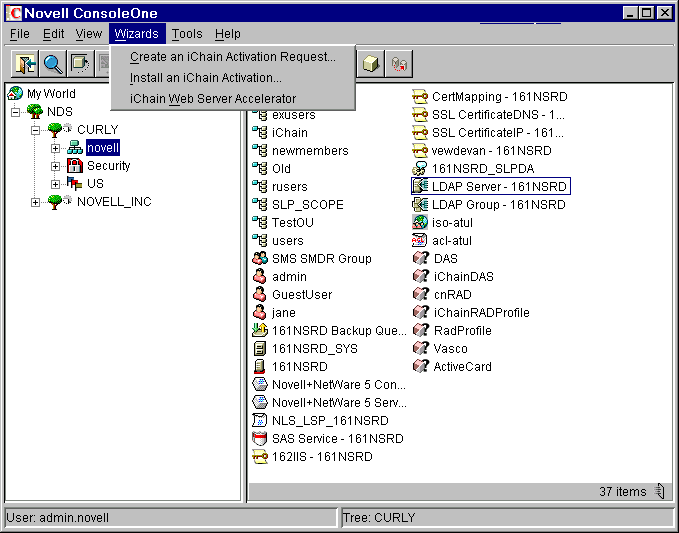Click the SMS SMDR Group icon
The width and height of the screenshot is (679, 533).
260,258
